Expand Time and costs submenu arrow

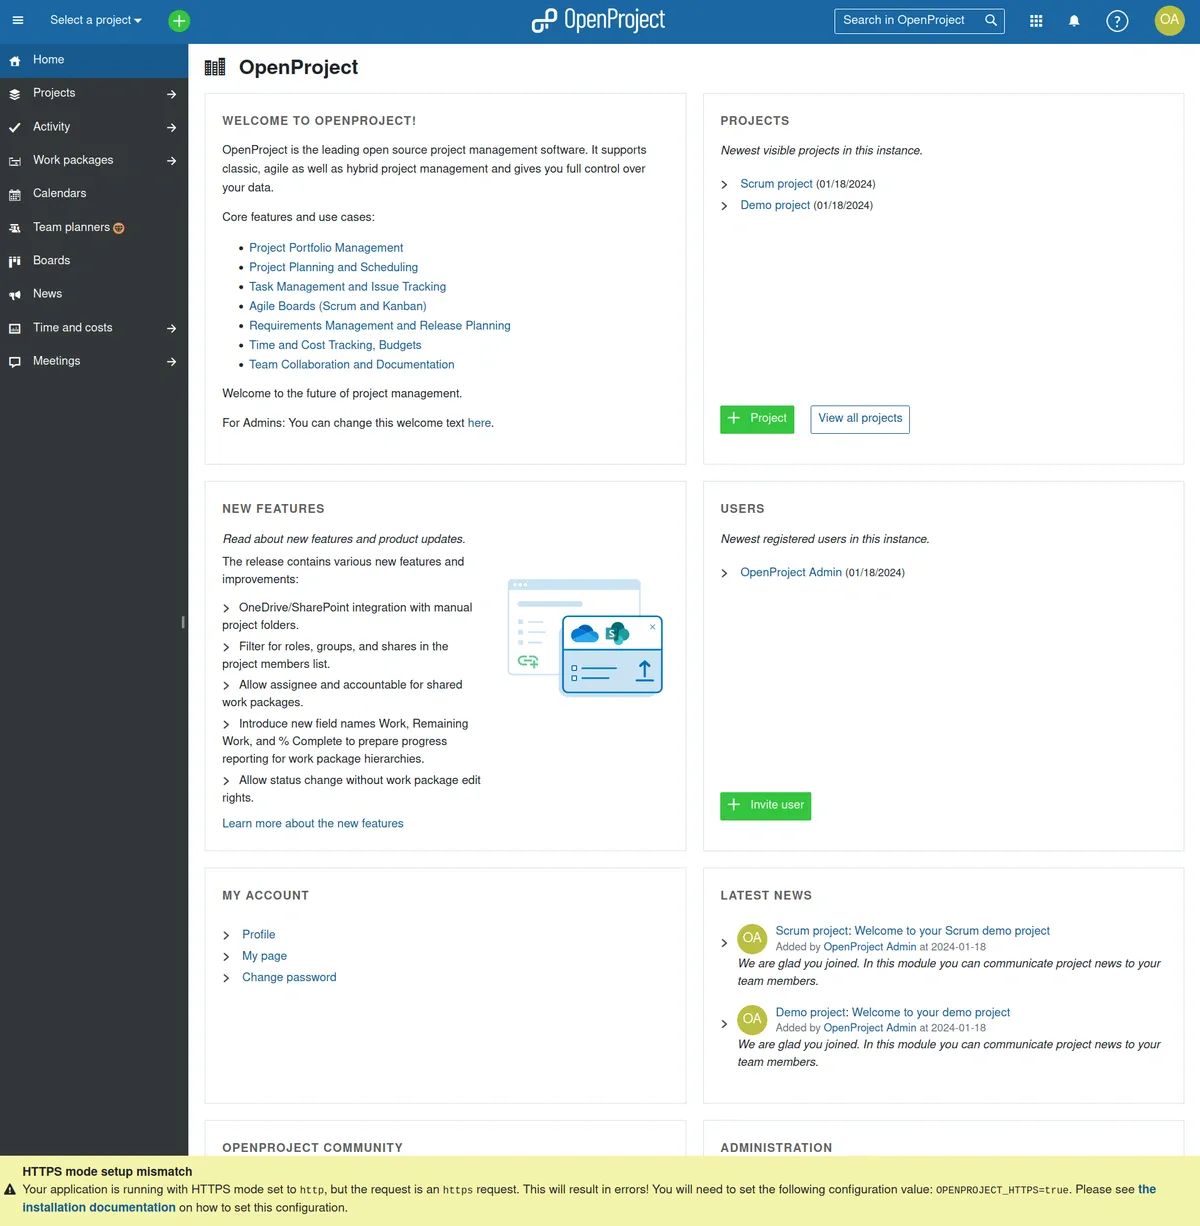point(172,328)
